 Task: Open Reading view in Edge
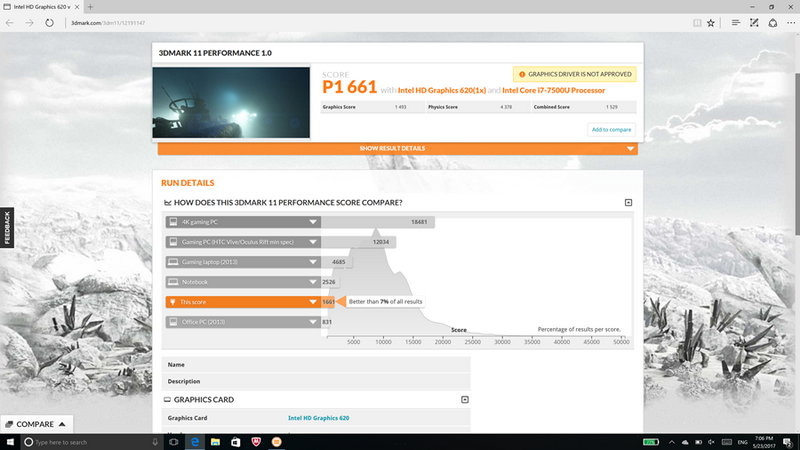697,23
